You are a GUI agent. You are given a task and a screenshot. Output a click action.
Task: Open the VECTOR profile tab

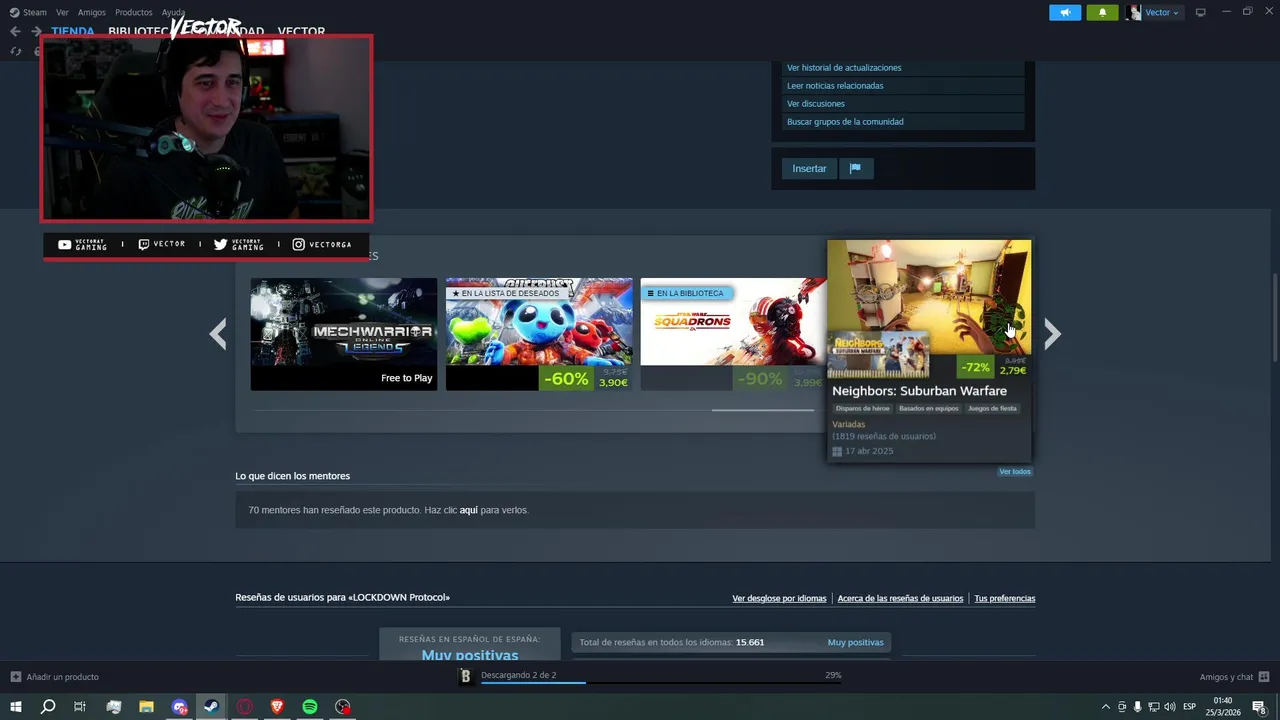[x=301, y=31]
